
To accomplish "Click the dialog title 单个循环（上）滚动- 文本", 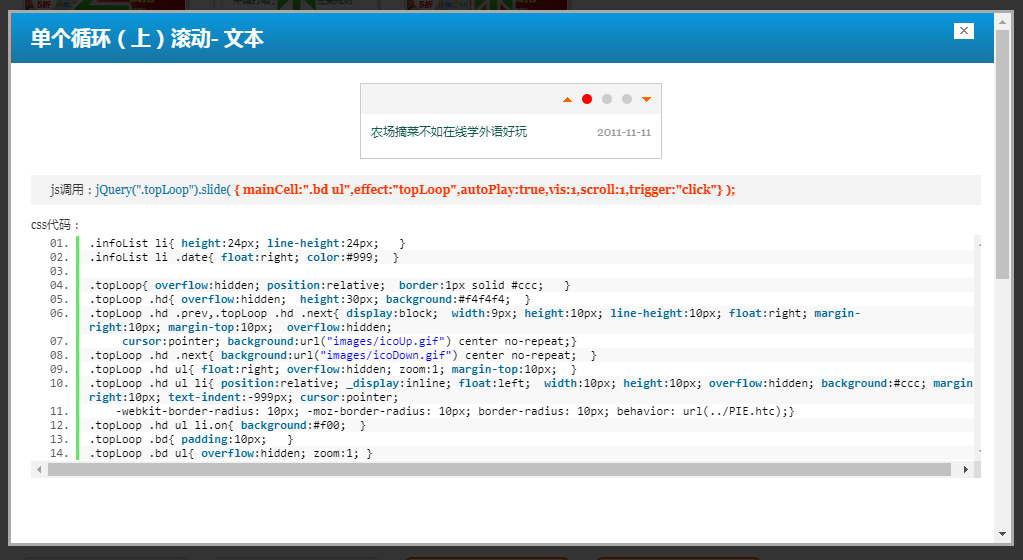I will coord(147,38).
